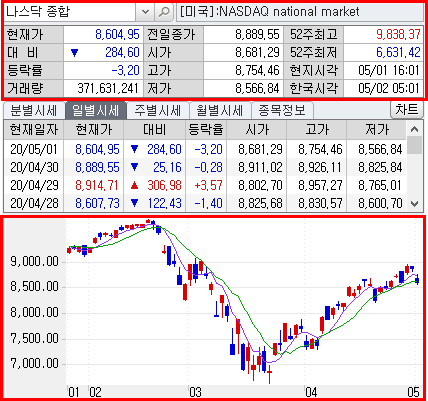Switch to the 일별시세 tab
Viewport: 428px width, 401px height.
pos(96,110)
